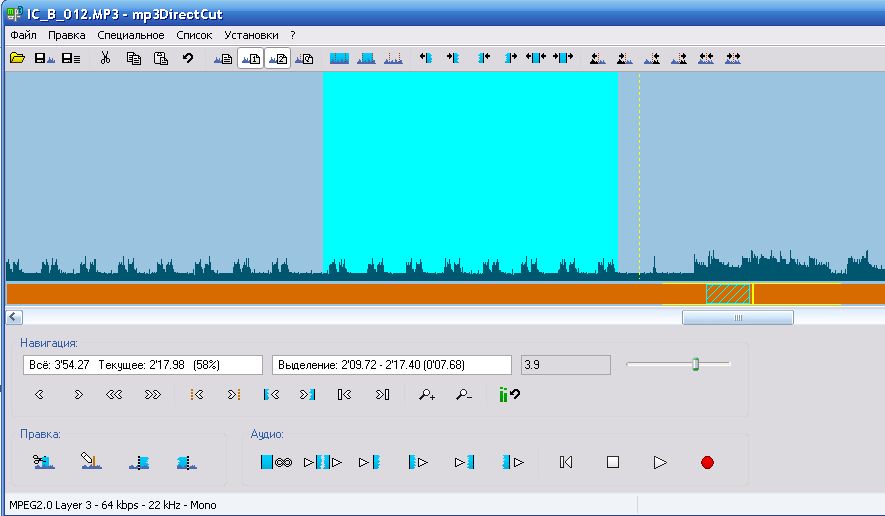Screen dimensions: 885x516
Task: Click the loop playback icon with infinity symbol
Action: coord(274,462)
